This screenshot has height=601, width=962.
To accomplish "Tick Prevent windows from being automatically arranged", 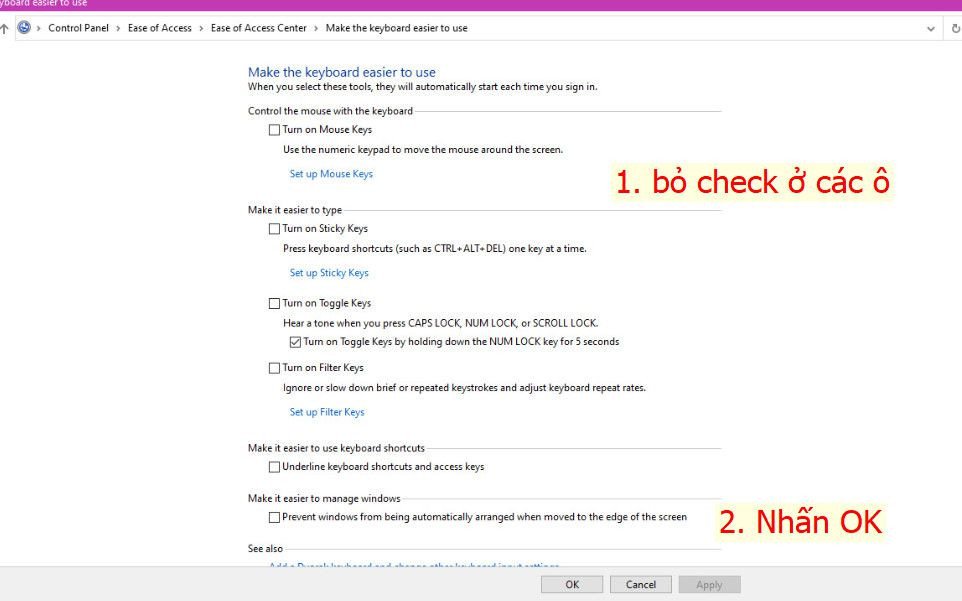I will [274, 518].
